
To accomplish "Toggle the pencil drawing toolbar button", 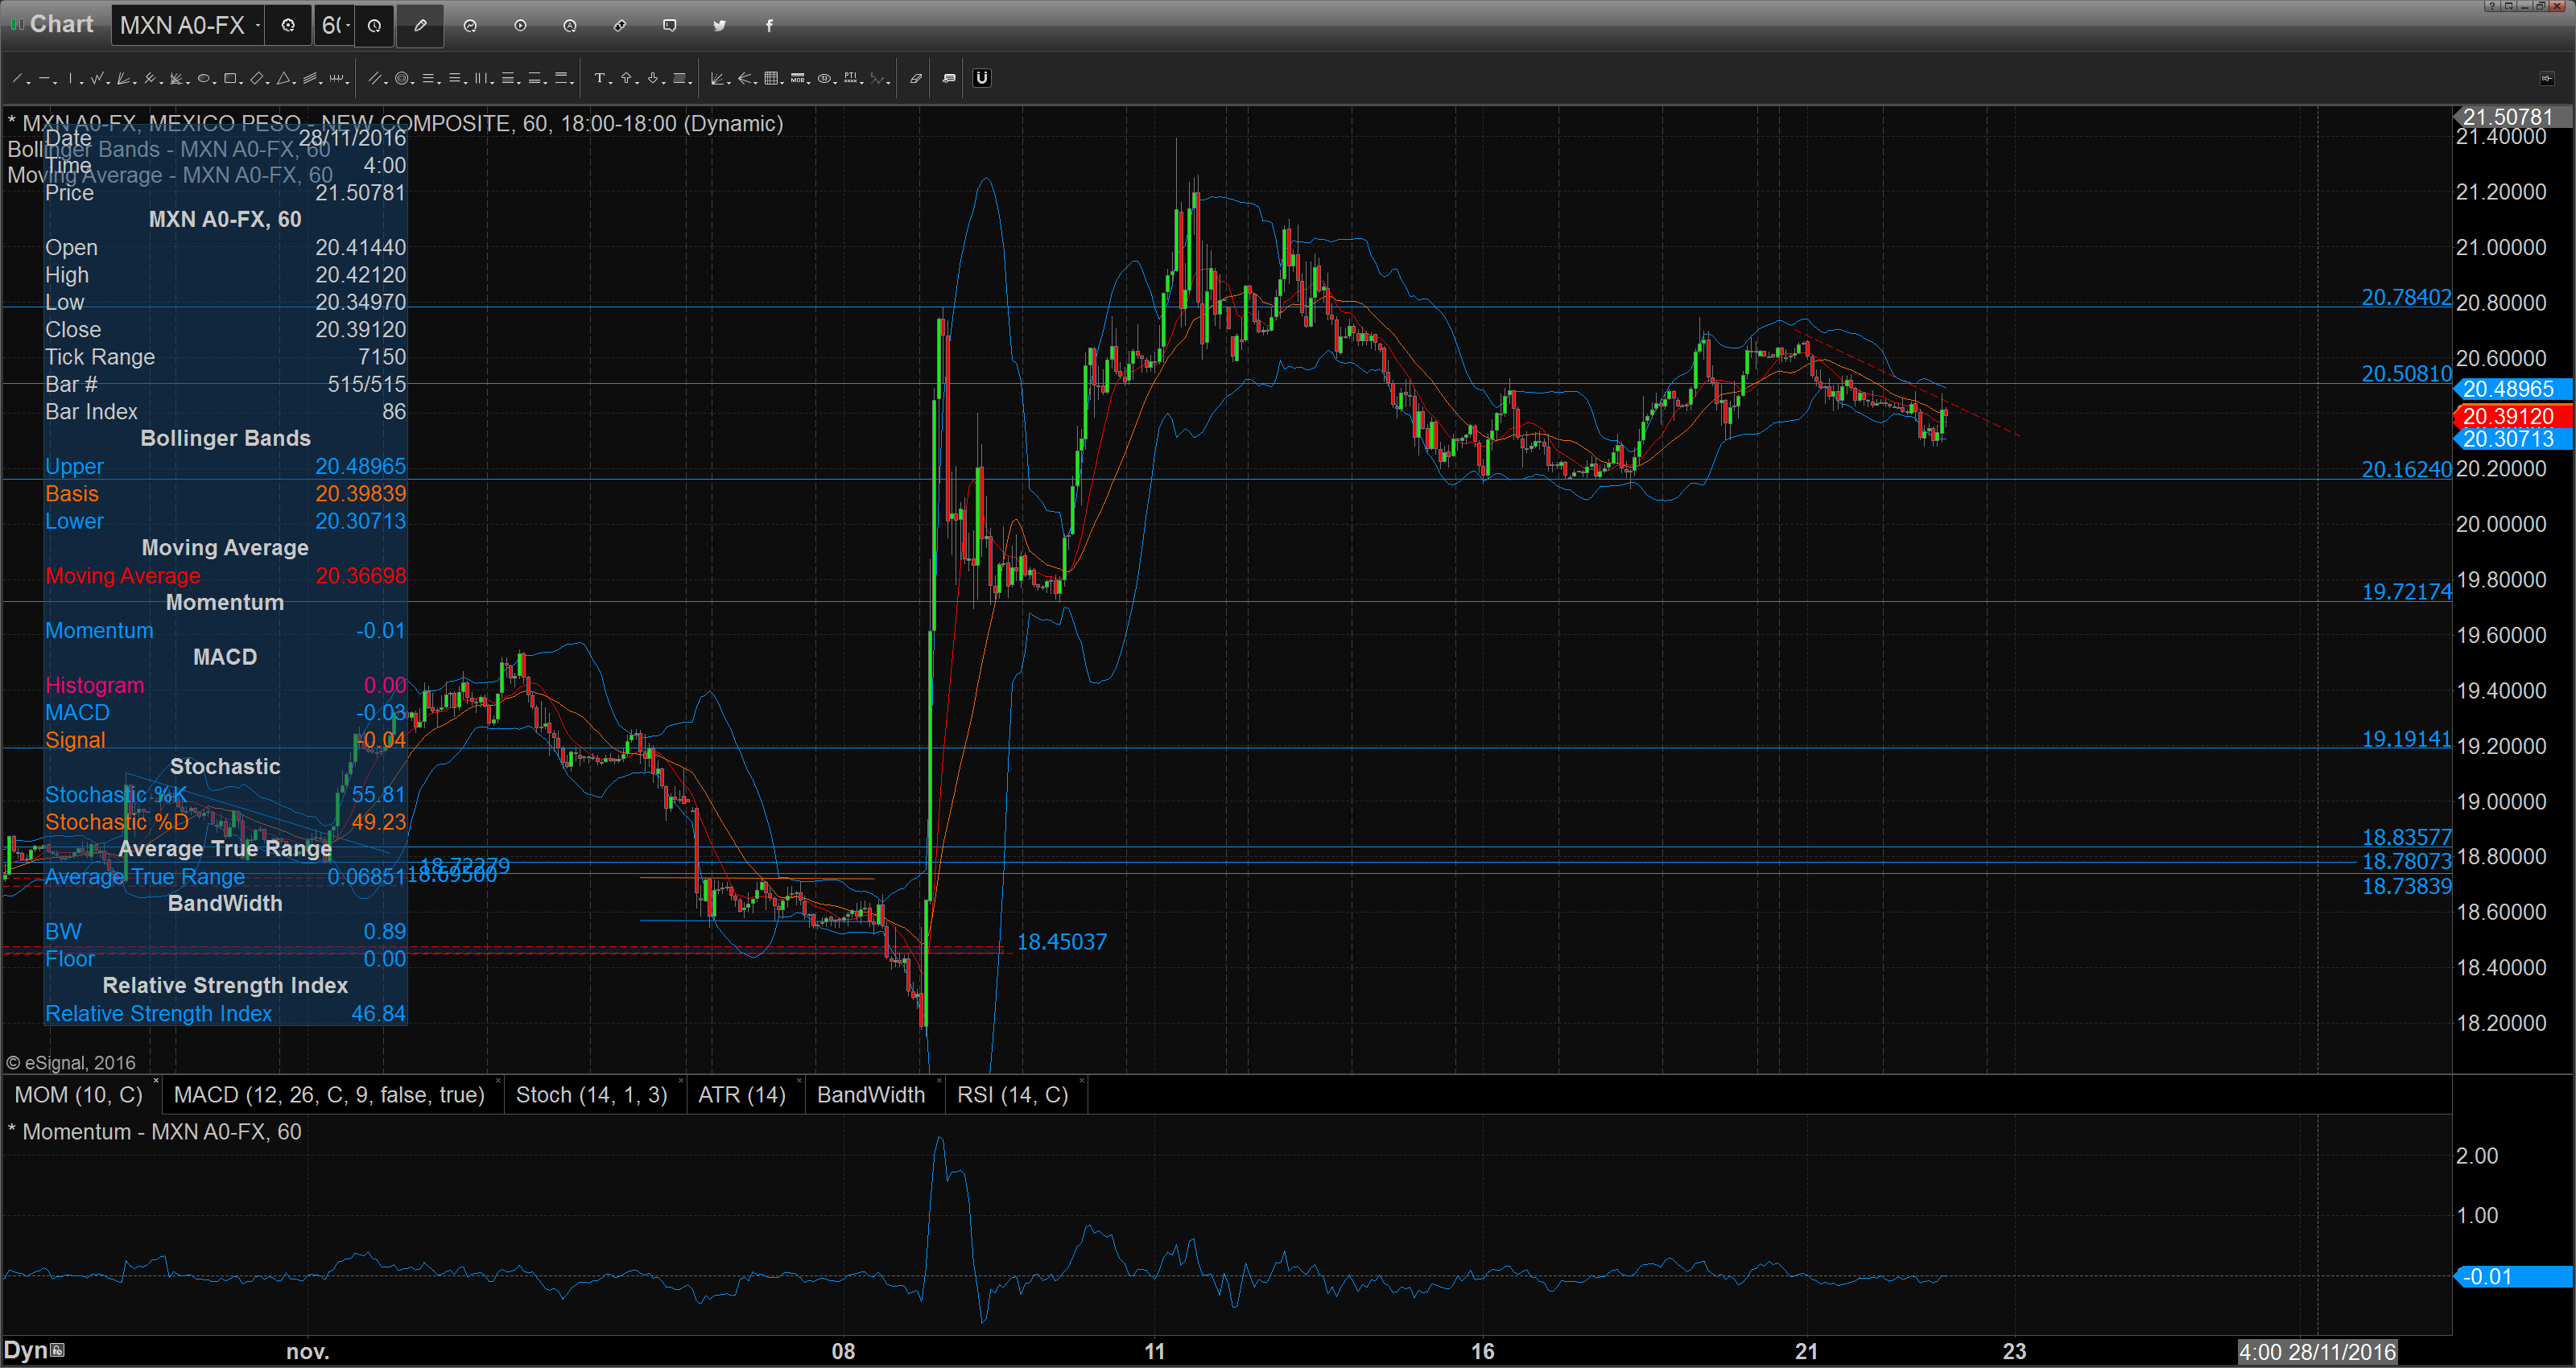I will click(x=420, y=26).
